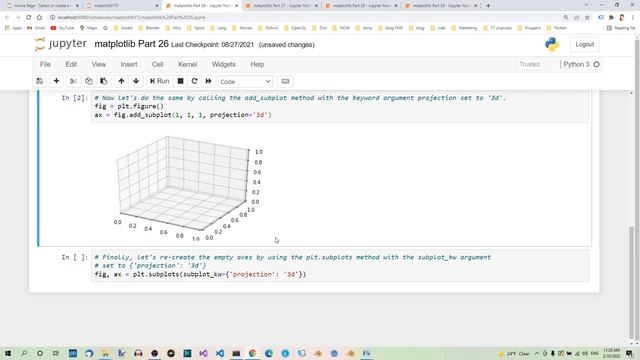Image resolution: width=640 pixels, height=360 pixels.
Task: Open the Insert menu
Action: [129, 64]
